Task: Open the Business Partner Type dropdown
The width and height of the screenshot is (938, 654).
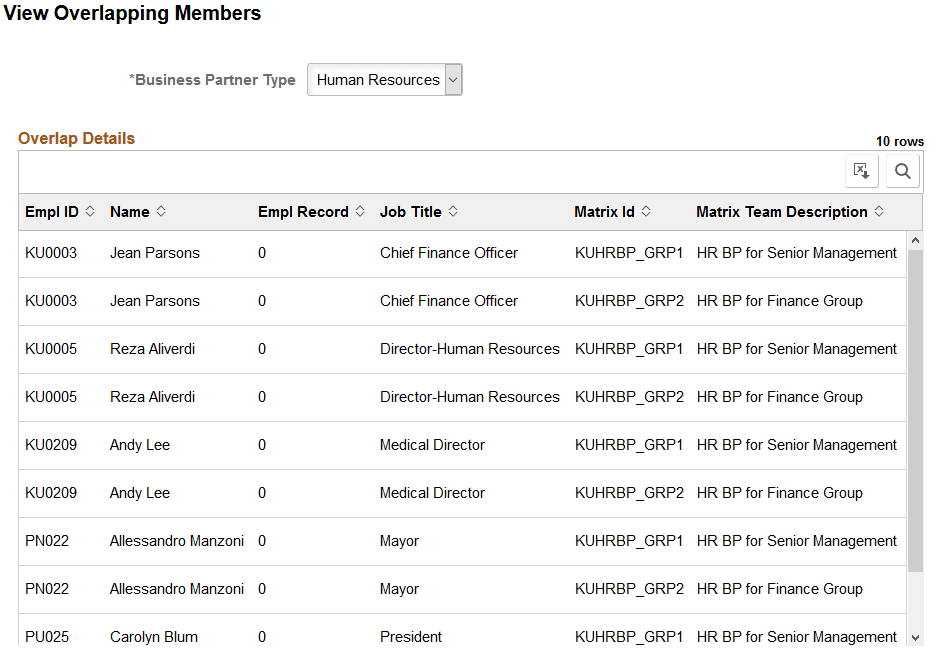Action: (x=453, y=79)
